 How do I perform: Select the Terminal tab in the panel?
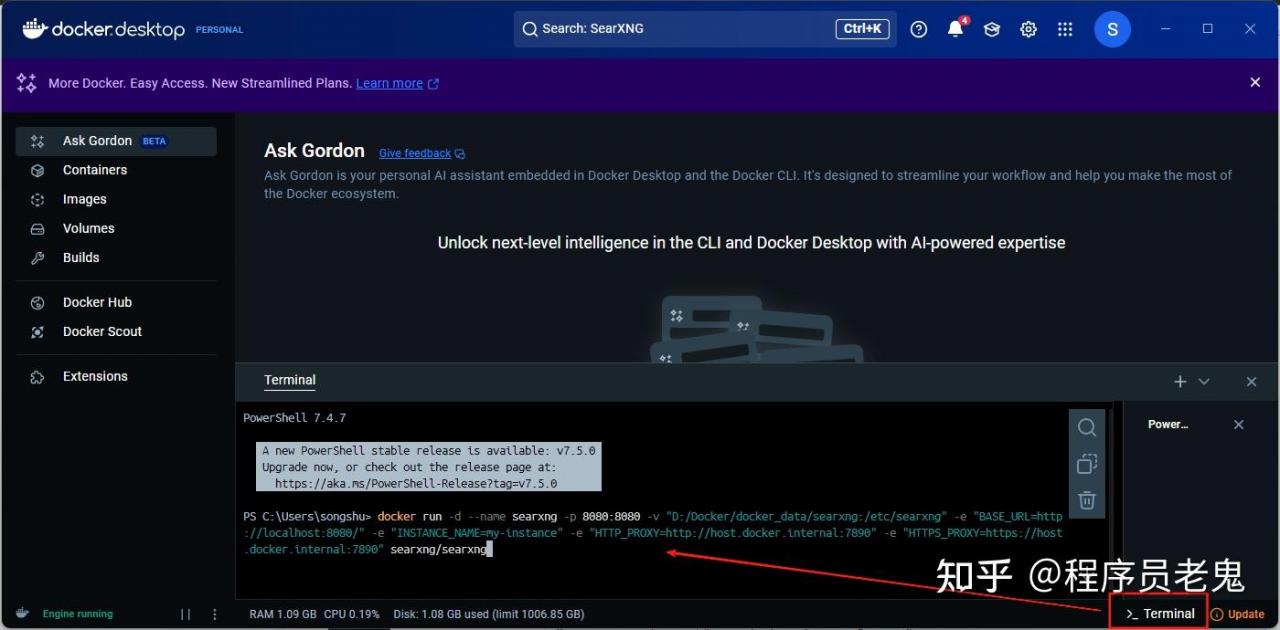click(x=290, y=380)
